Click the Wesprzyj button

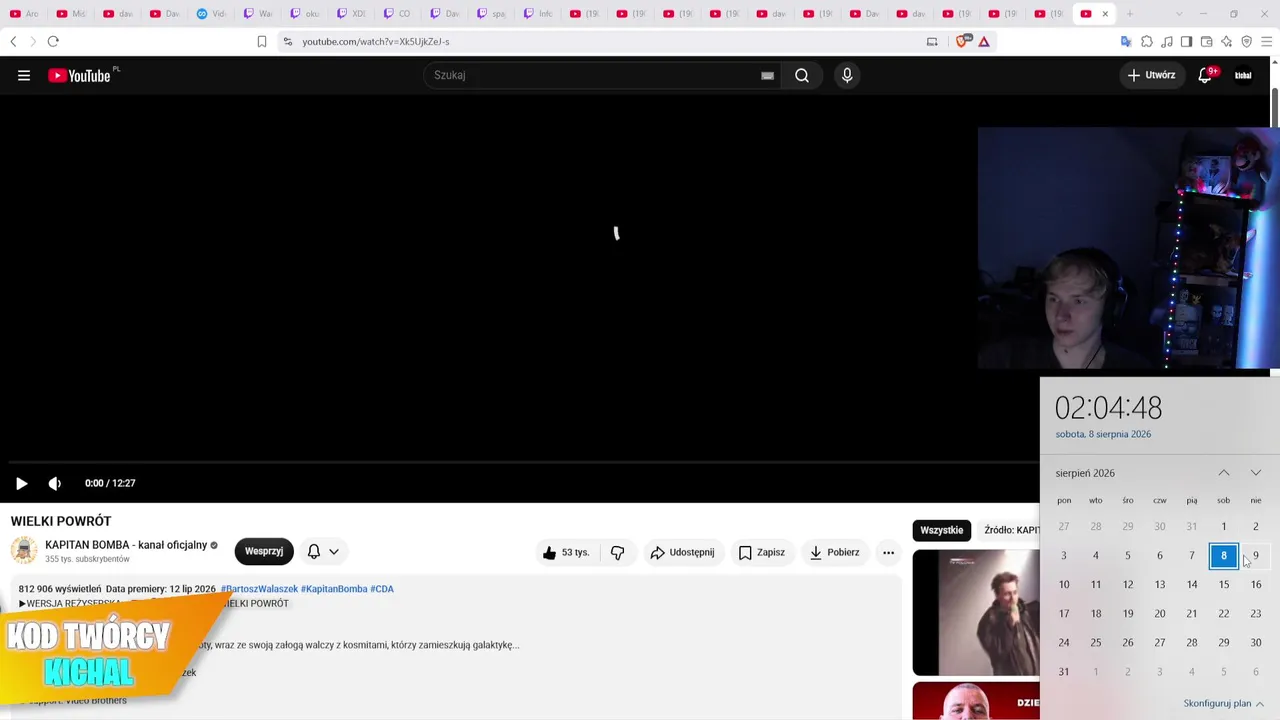pos(264,551)
